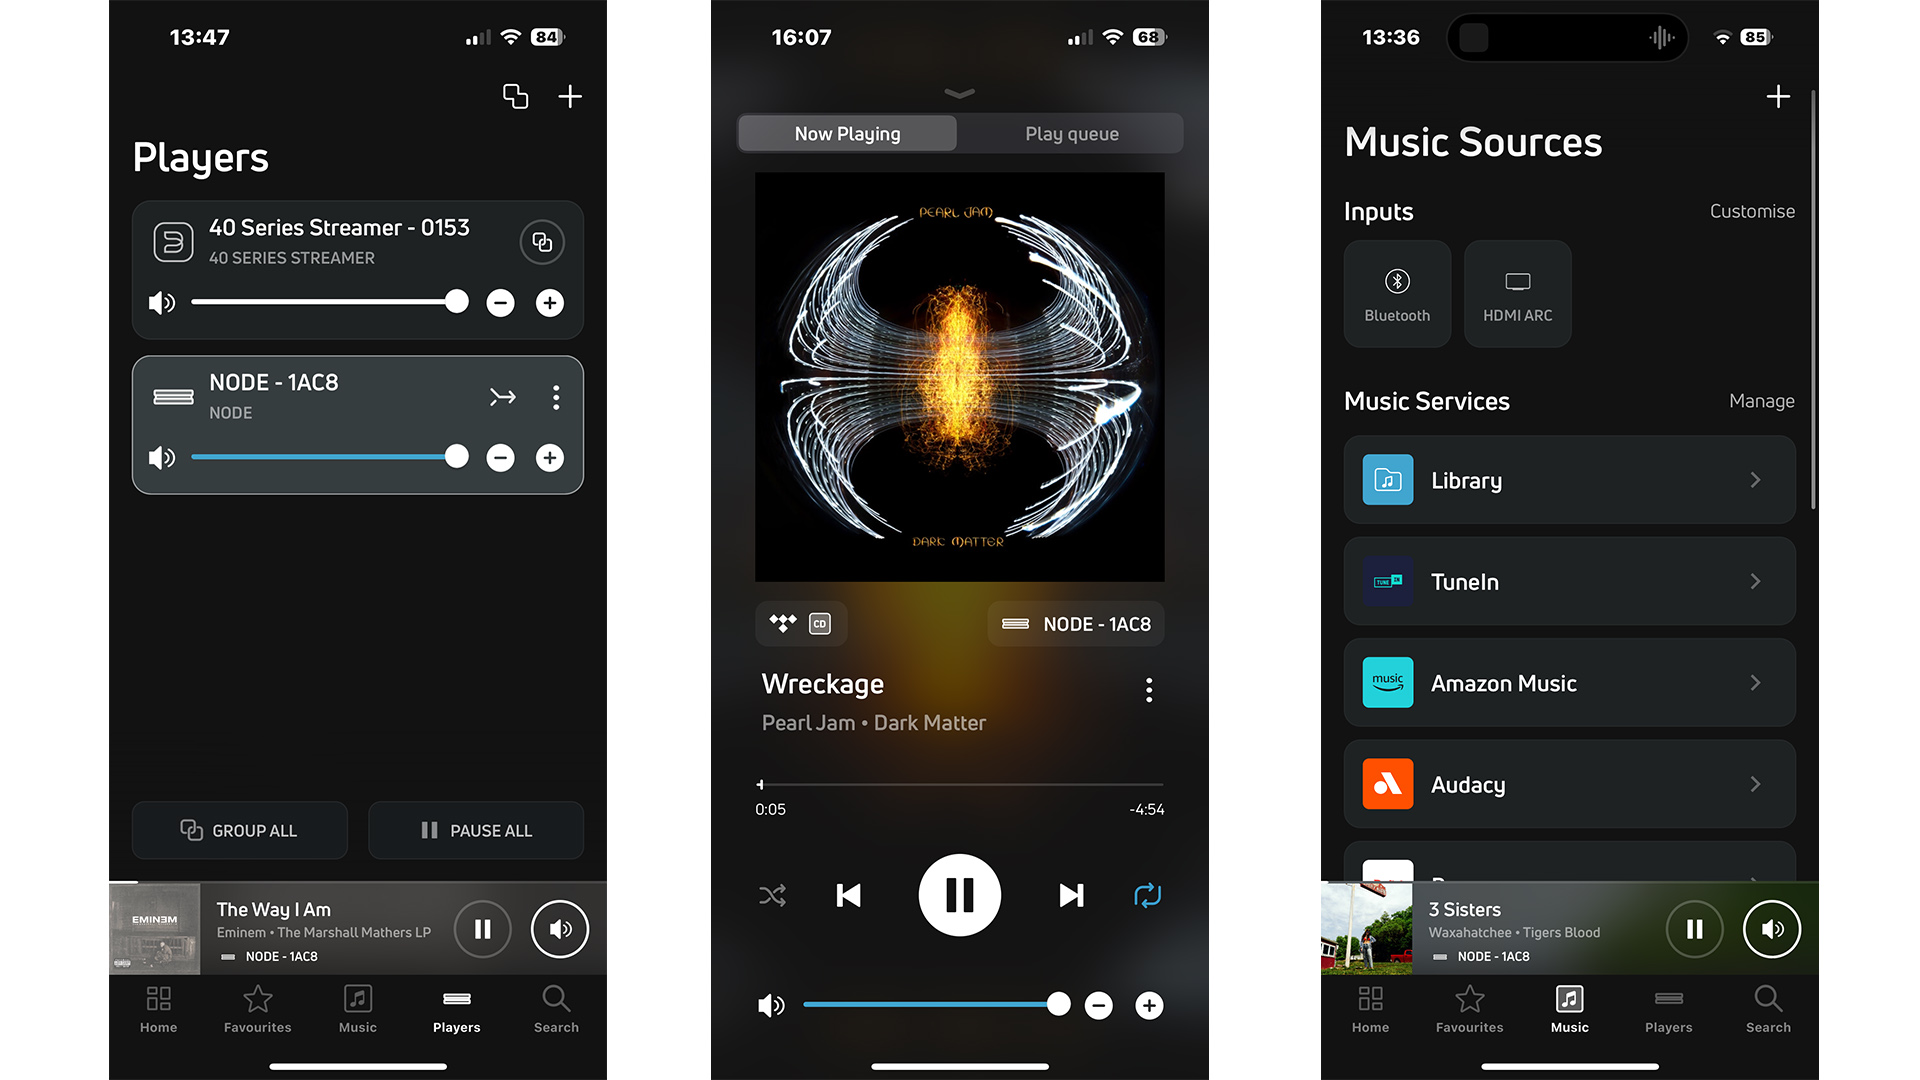Toggle mute on NODE-1AC8 volume
1920x1080 pixels.
(161, 456)
